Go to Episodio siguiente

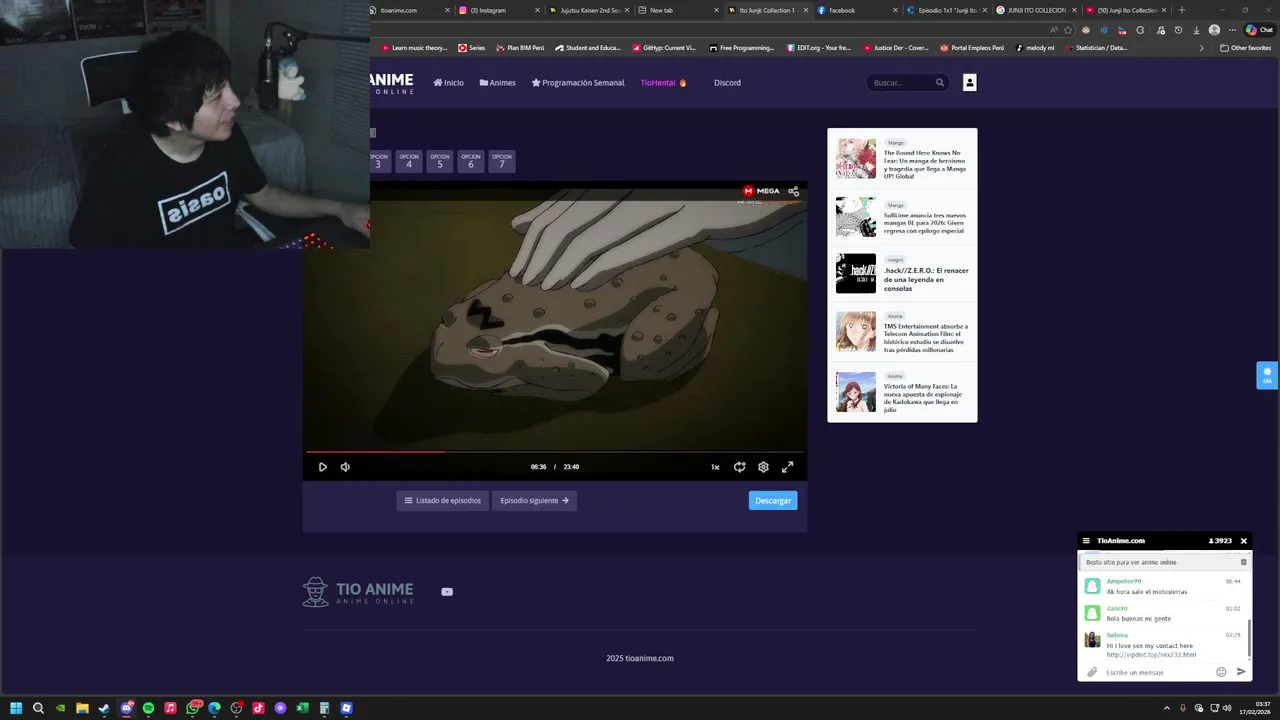click(x=534, y=500)
